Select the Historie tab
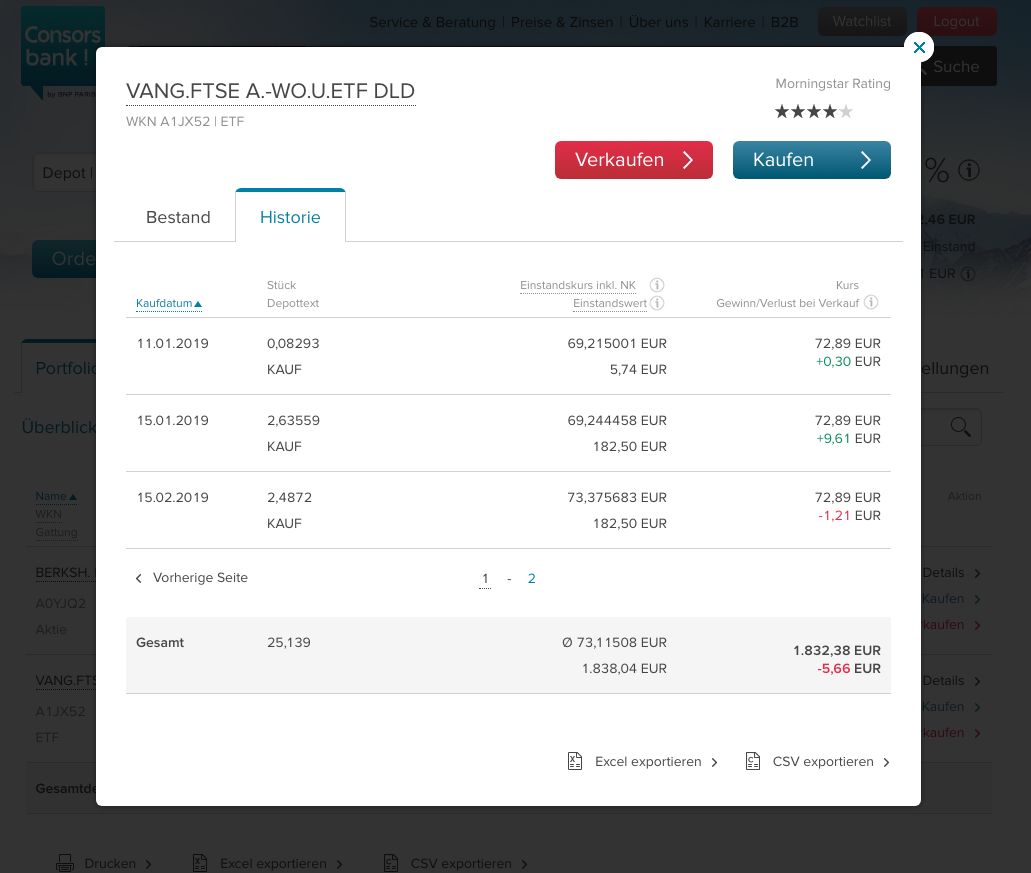Screen dimensions: 1031x873 pos(290,217)
